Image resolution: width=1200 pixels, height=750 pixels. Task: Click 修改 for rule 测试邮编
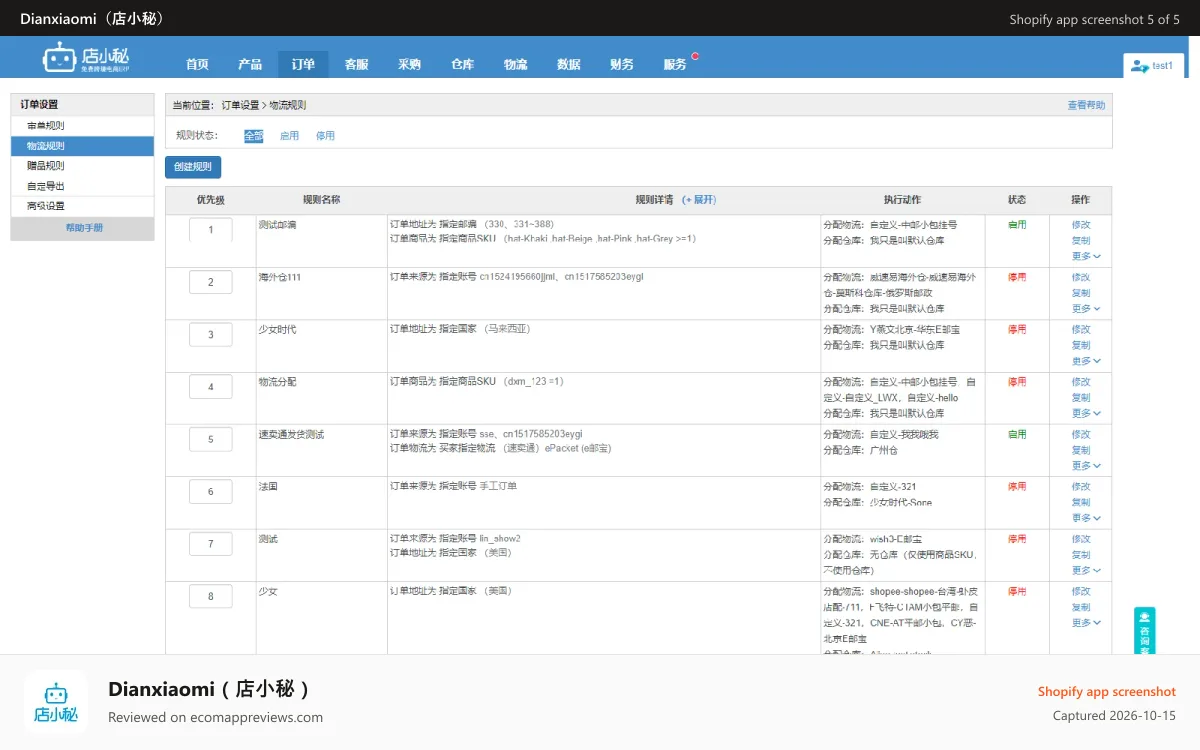point(1081,225)
